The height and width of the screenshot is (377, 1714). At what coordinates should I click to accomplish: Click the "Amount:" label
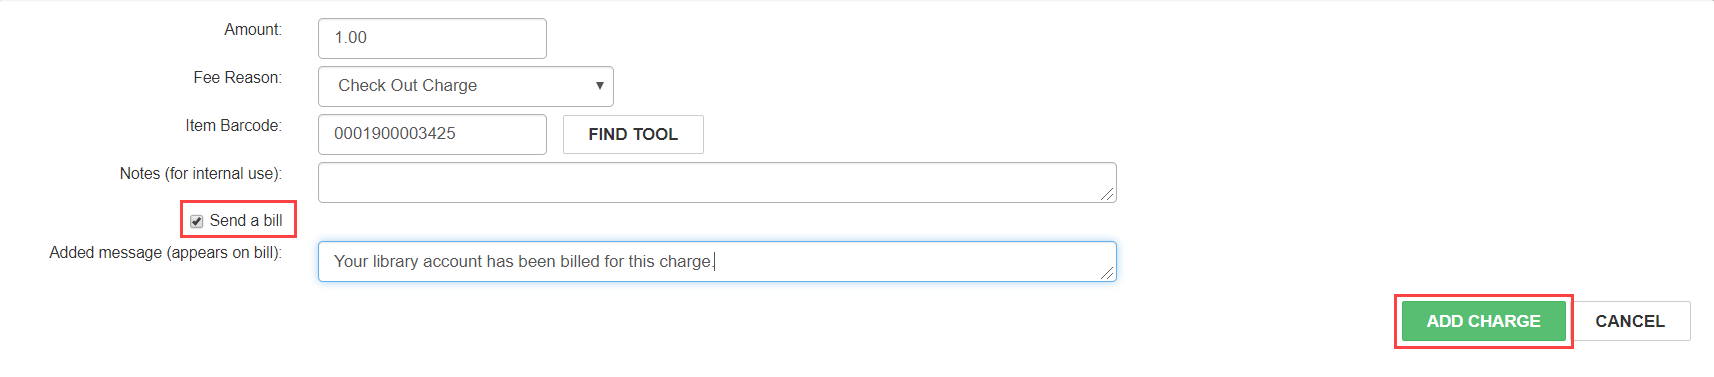click(x=253, y=30)
